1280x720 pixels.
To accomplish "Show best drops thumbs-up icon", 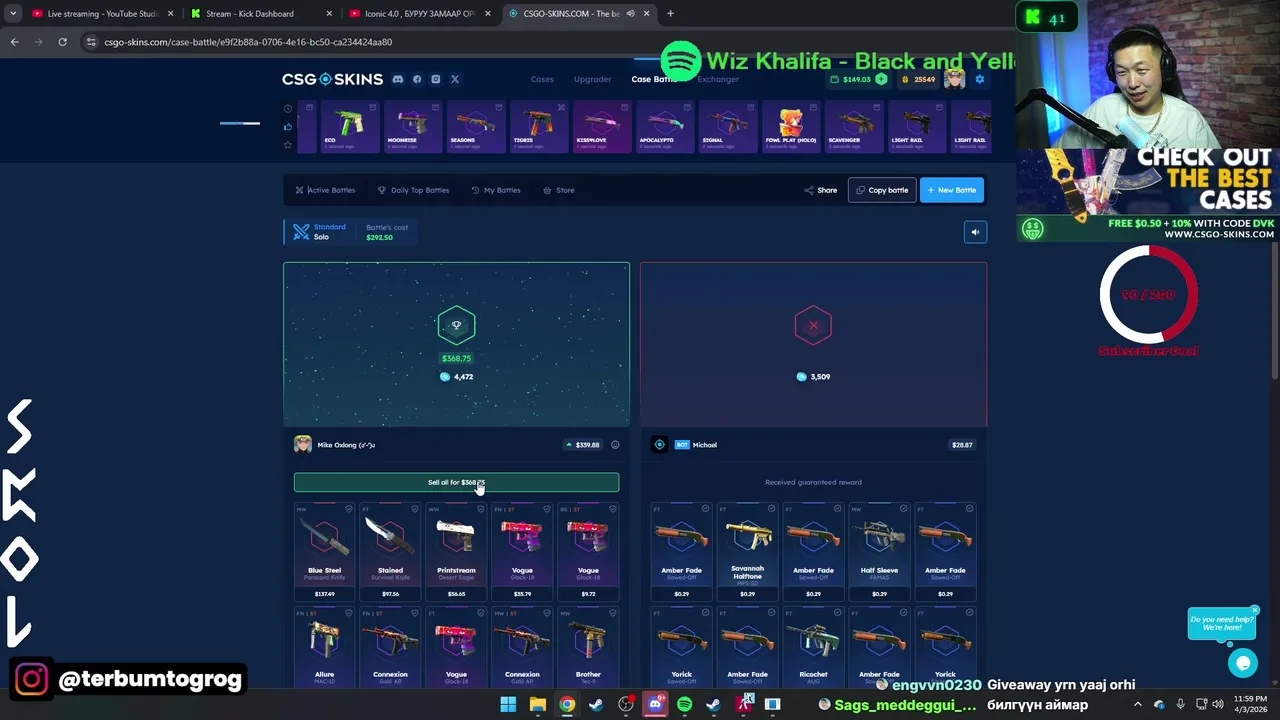I will click(288, 126).
